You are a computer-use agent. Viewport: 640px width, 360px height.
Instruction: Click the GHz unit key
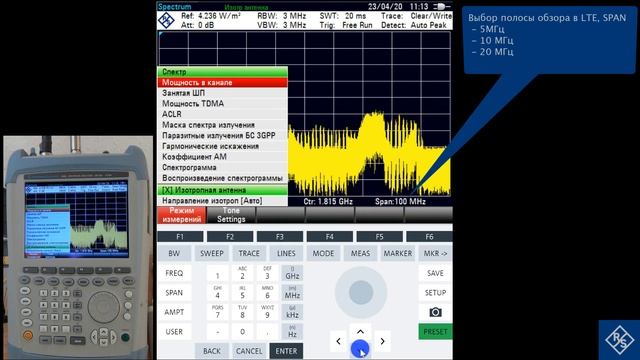point(292,273)
